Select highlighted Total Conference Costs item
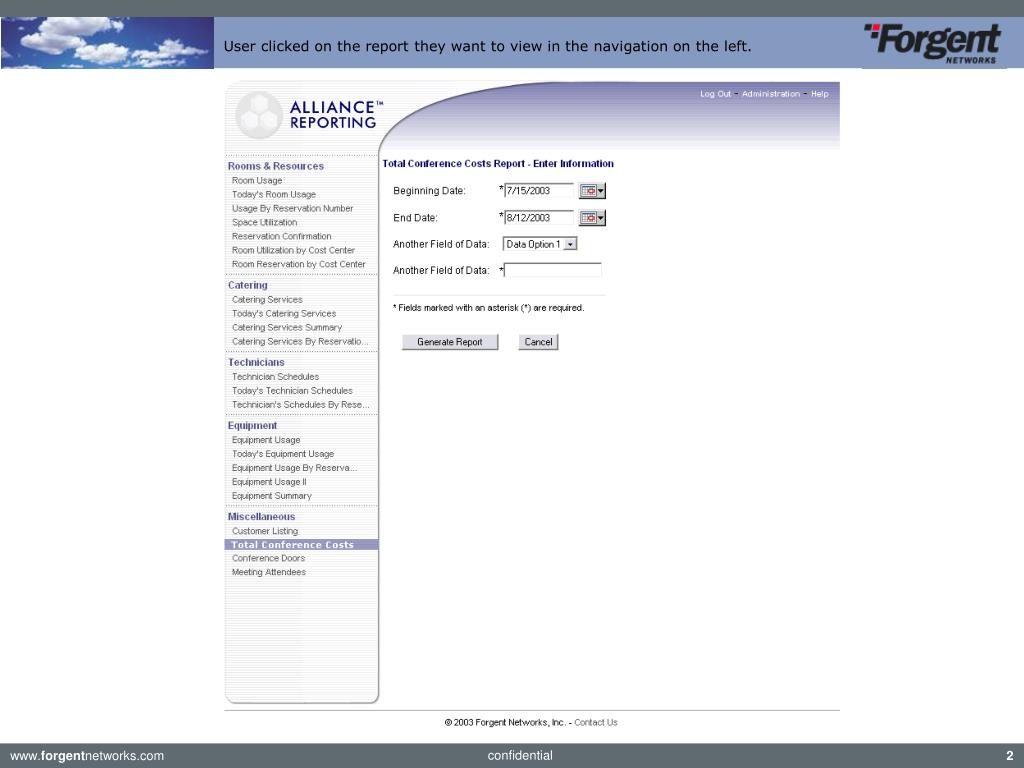1024x768 pixels. click(x=301, y=545)
